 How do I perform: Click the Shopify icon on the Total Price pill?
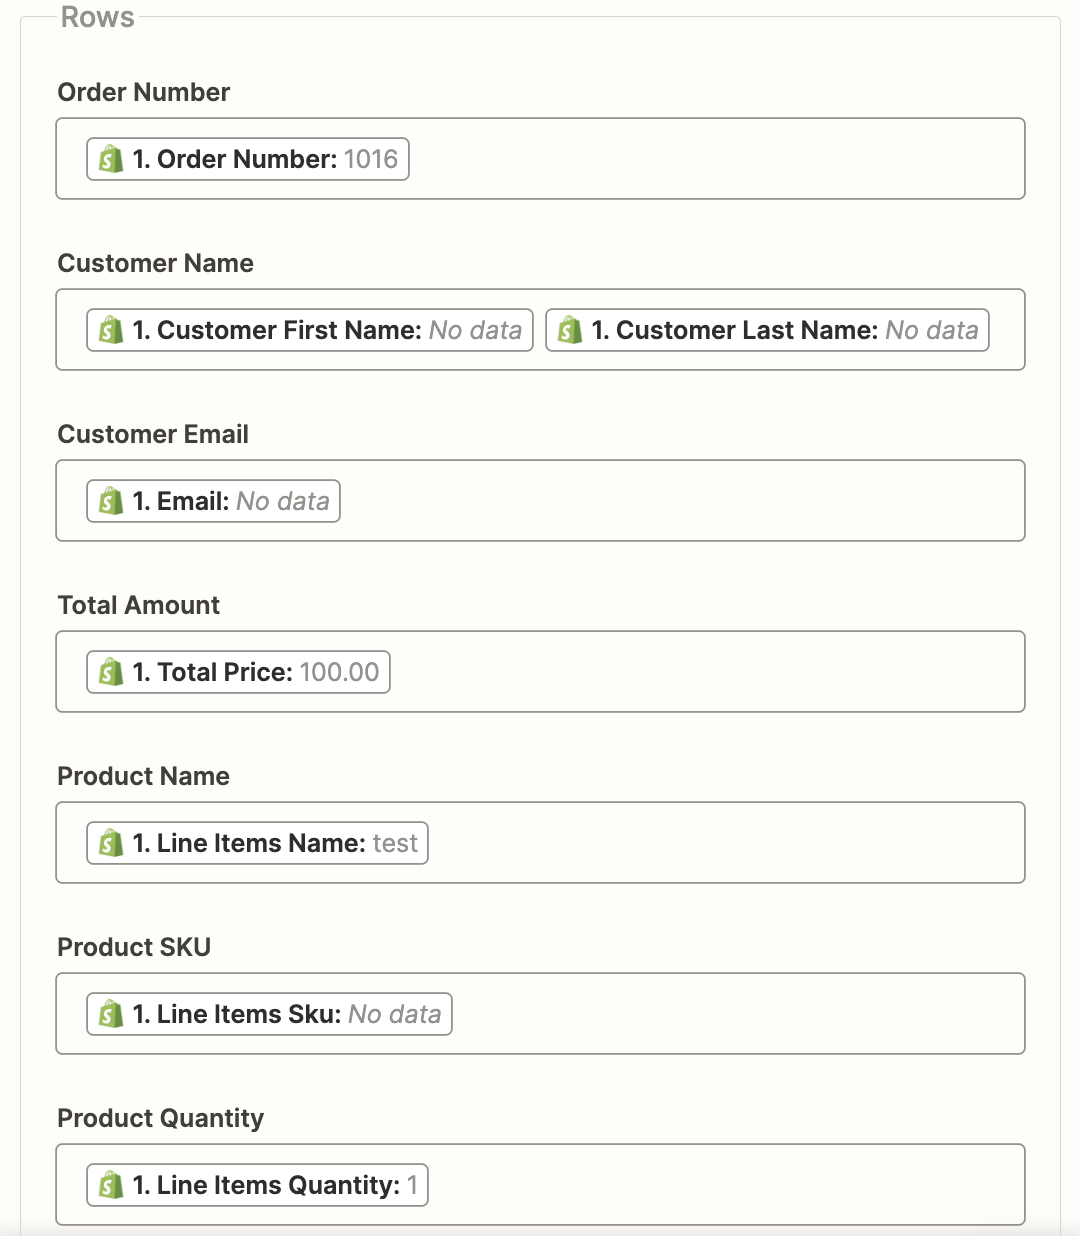point(109,671)
